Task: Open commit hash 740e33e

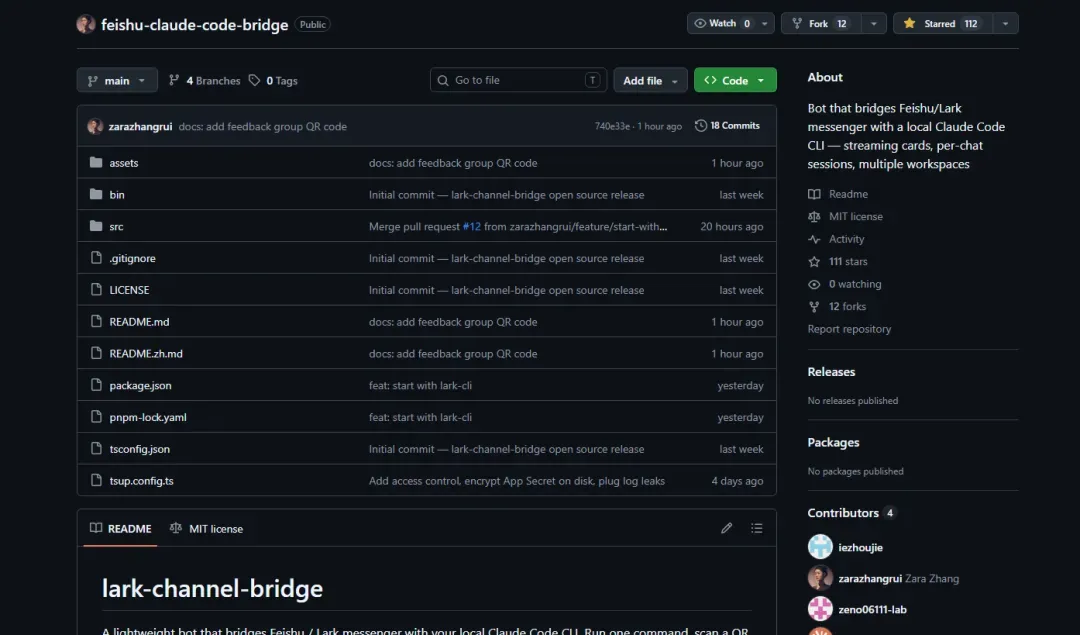Action: pos(612,126)
